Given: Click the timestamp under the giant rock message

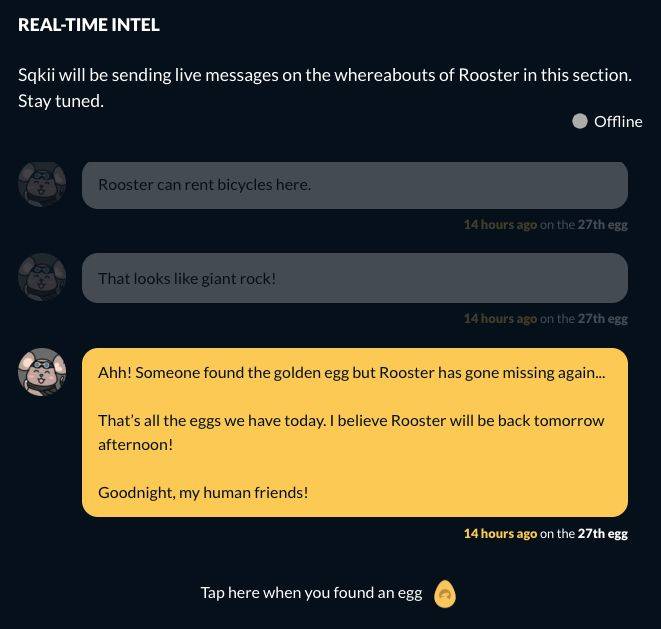Looking at the screenshot, I should click(x=545, y=319).
